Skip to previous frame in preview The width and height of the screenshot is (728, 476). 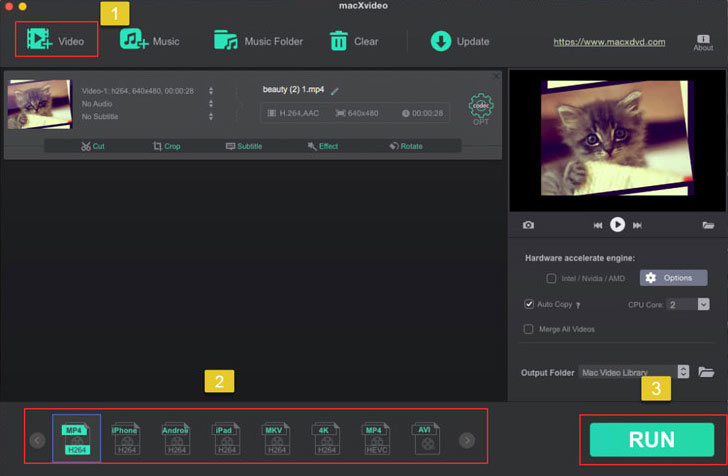[x=598, y=225]
